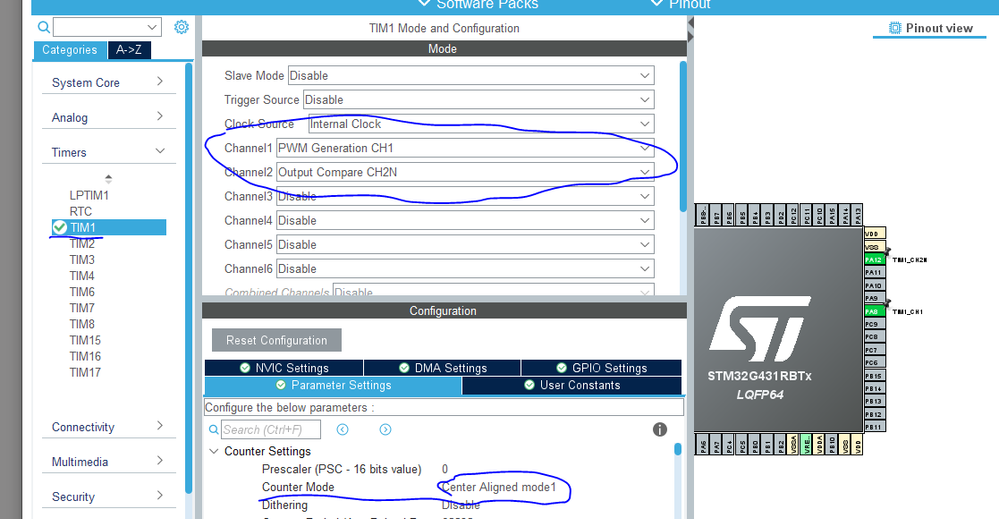999x519 pixels.
Task: Select TIM17 in the Timers list
Action: (x=85, y=372)
